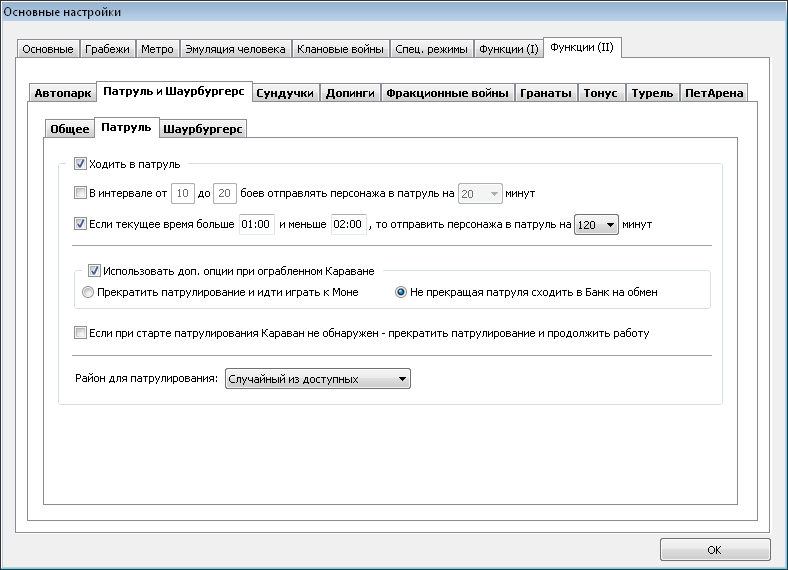Expand the 'Случайный из доступных' district dropdown

pos(318,379)
